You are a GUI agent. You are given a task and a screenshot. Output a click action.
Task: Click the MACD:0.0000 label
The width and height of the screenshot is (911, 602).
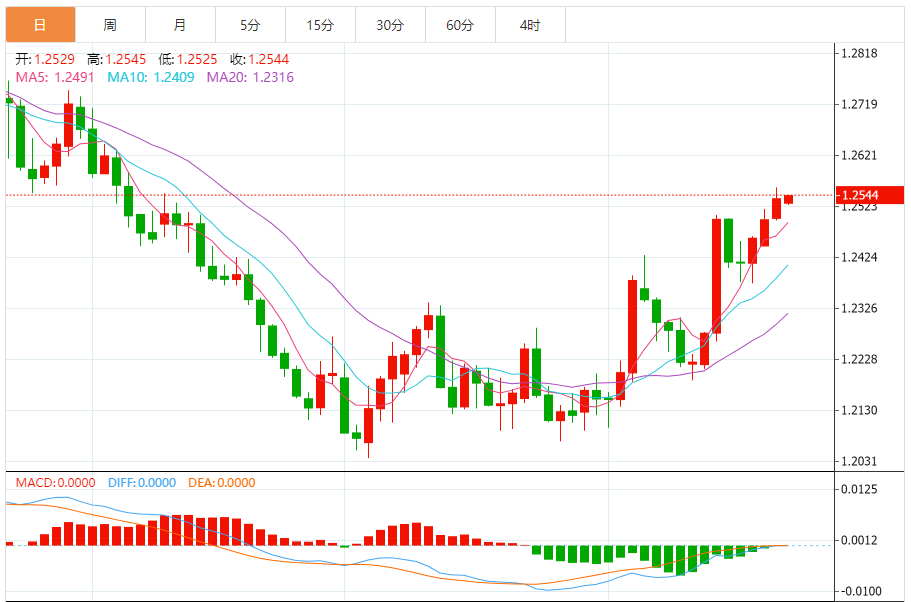[55, 483]
